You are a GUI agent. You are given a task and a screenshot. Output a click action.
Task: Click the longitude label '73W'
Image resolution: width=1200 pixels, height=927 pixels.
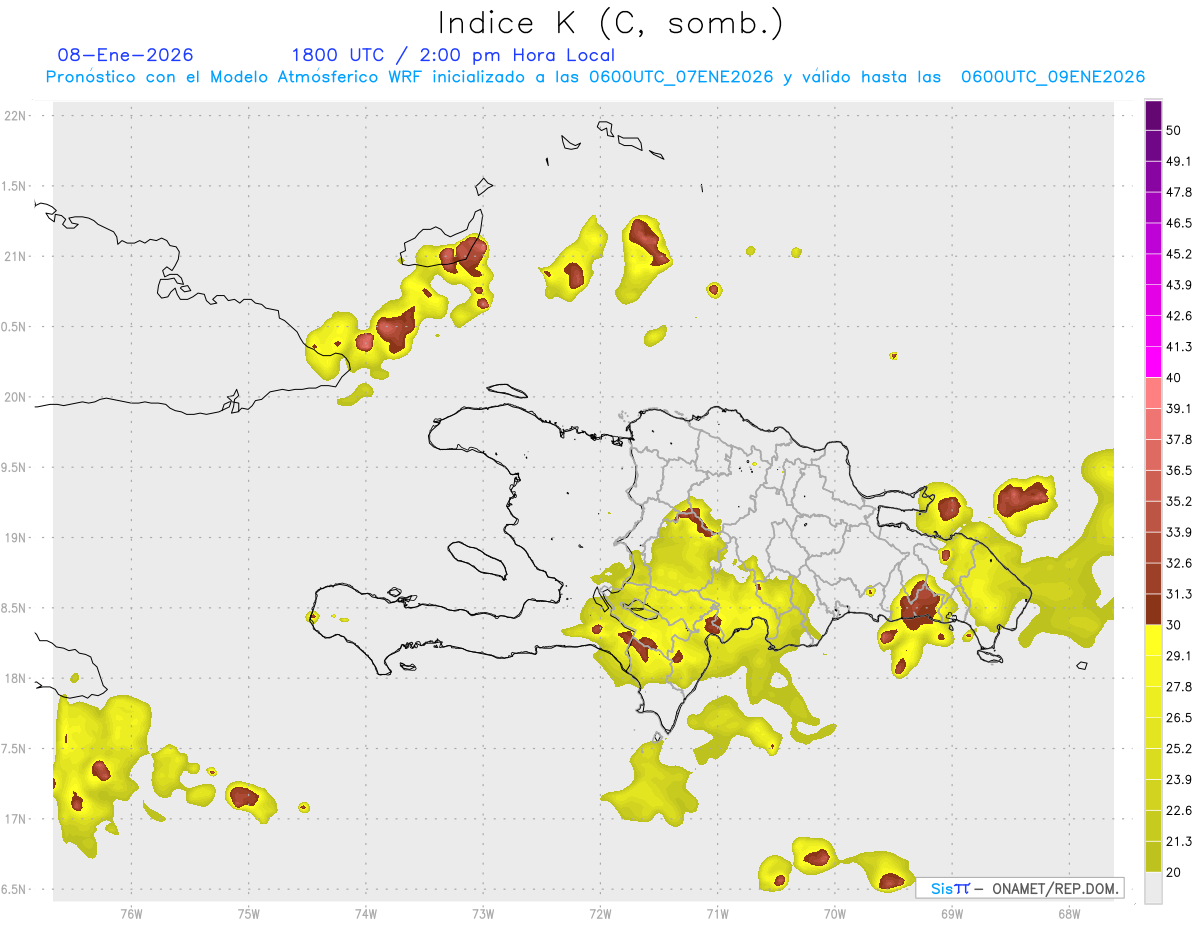coord(483,913)
